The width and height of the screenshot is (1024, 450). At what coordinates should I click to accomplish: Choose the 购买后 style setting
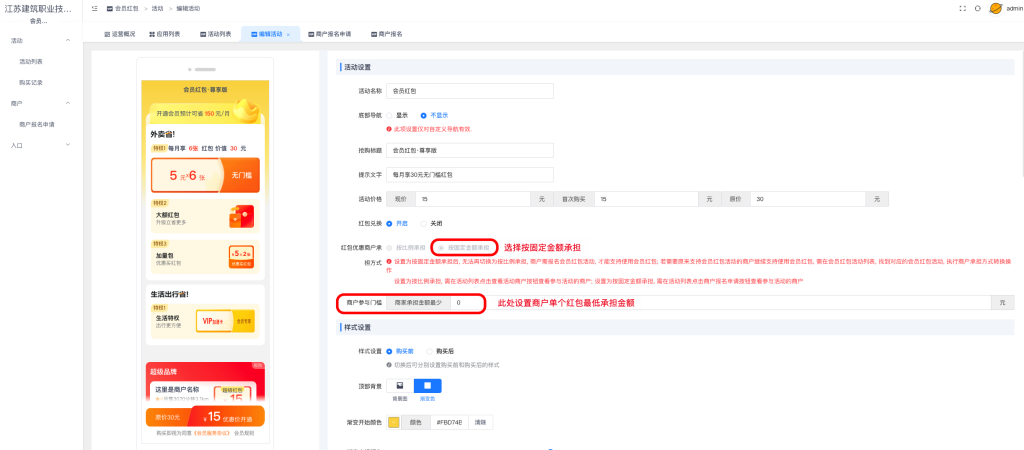(429, 351)
